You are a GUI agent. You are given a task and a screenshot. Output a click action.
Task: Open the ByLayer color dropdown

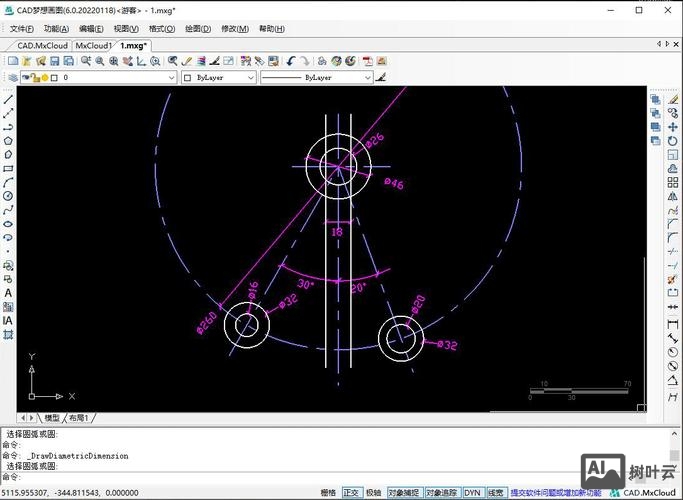pyautogui.click(x=251, y=77)
